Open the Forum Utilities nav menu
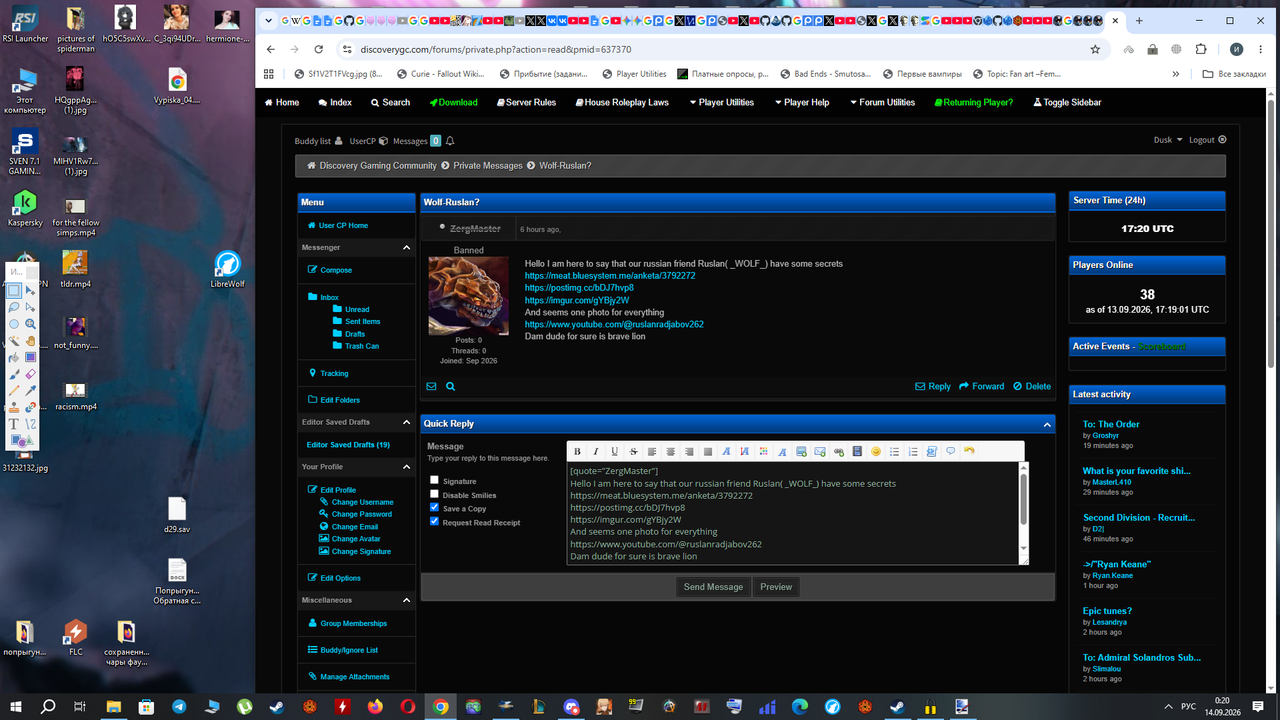The height and width of the screenshot is (720, 1280). pos(882,102)
